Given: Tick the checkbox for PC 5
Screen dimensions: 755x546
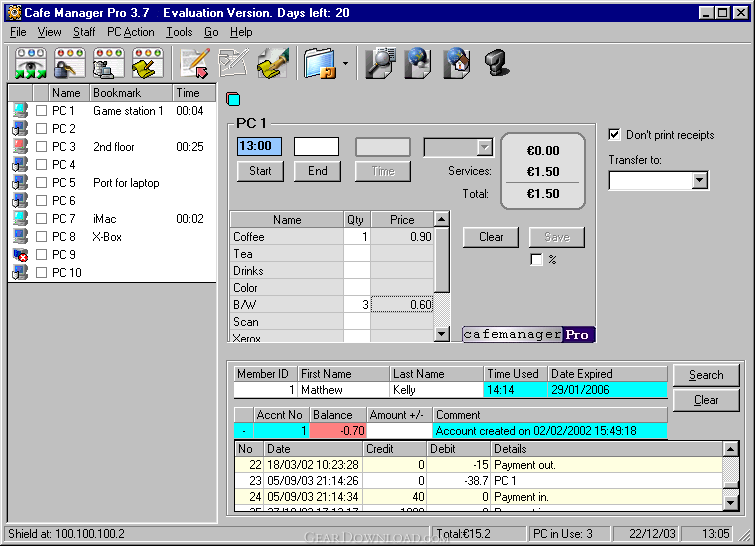Looking at the screenshot, I should [41, 182].
